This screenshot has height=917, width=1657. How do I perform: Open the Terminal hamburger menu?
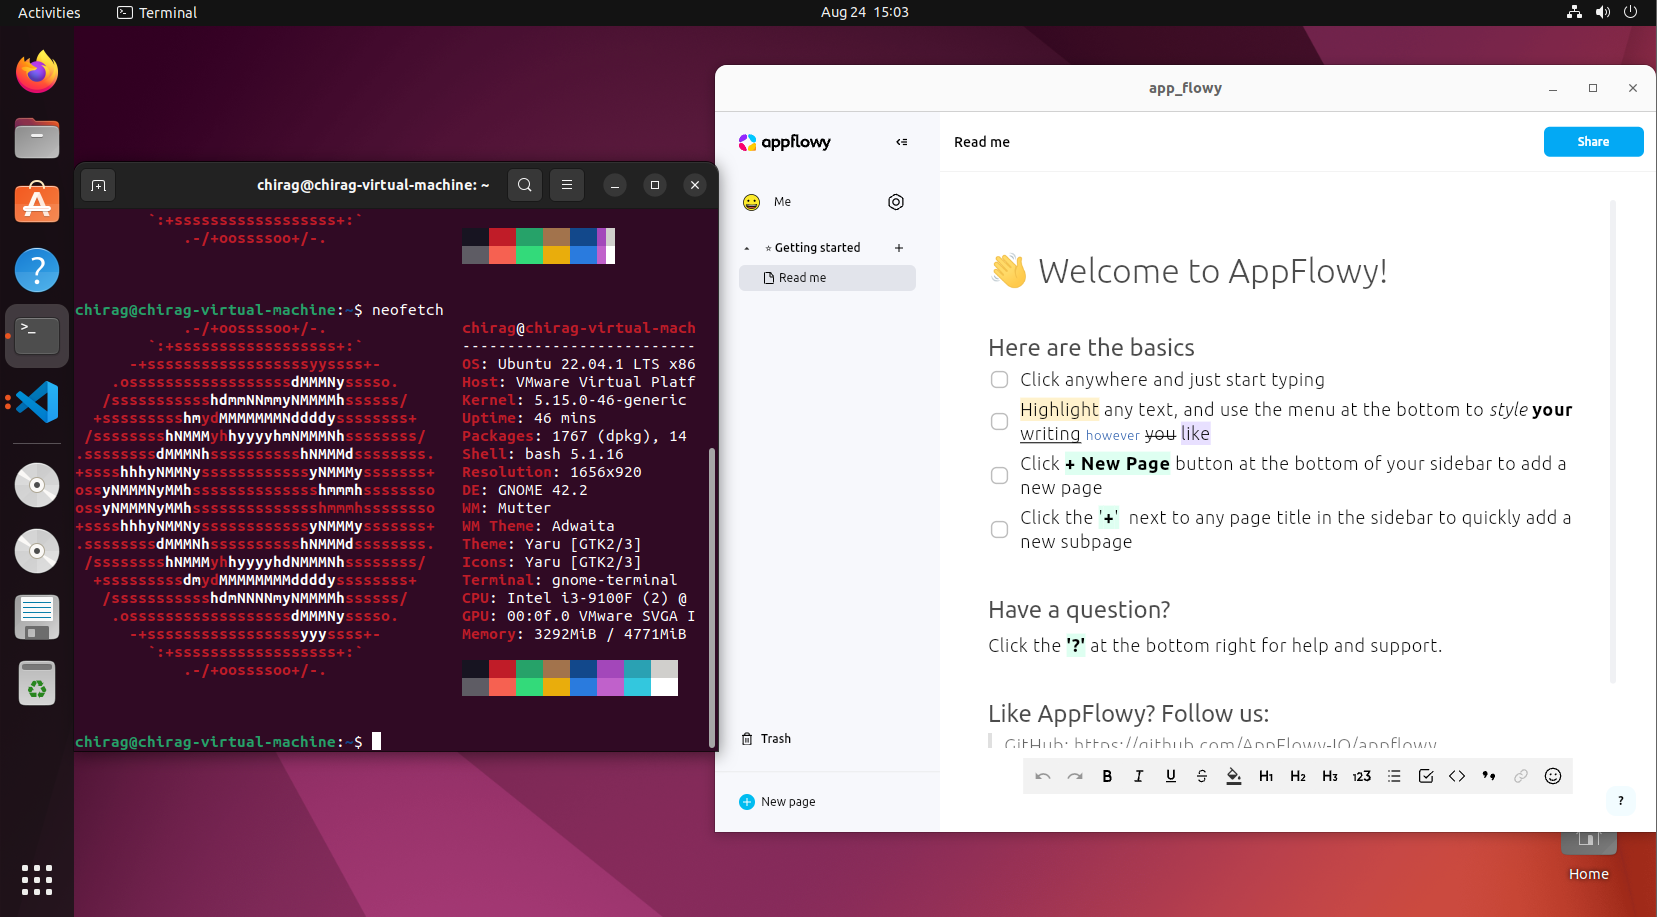tap(567, 185)
